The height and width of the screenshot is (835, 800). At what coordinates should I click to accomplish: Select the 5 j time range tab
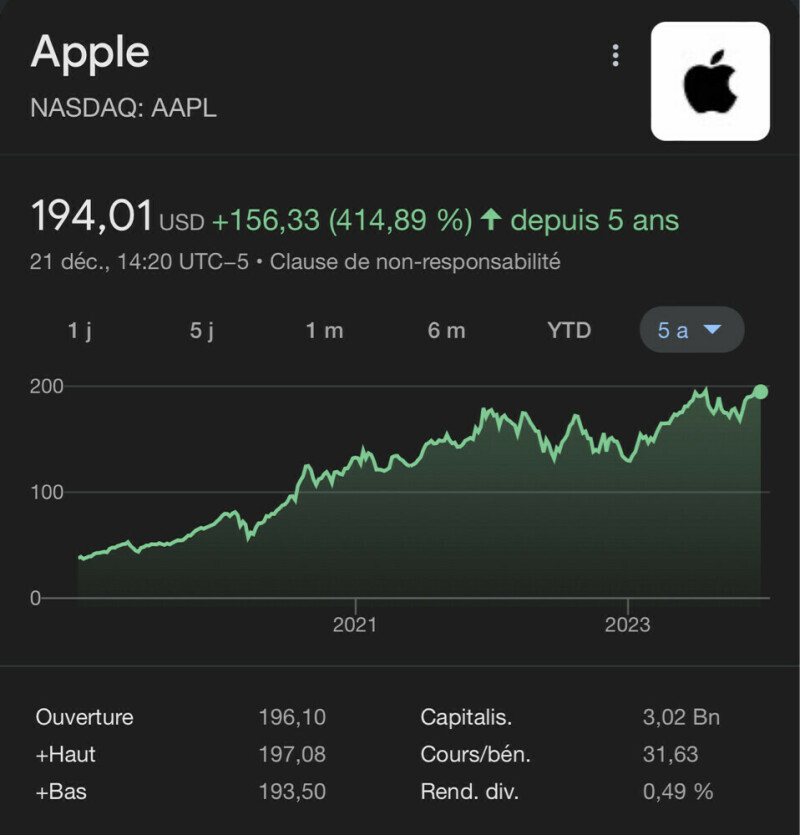coord(202,331)
